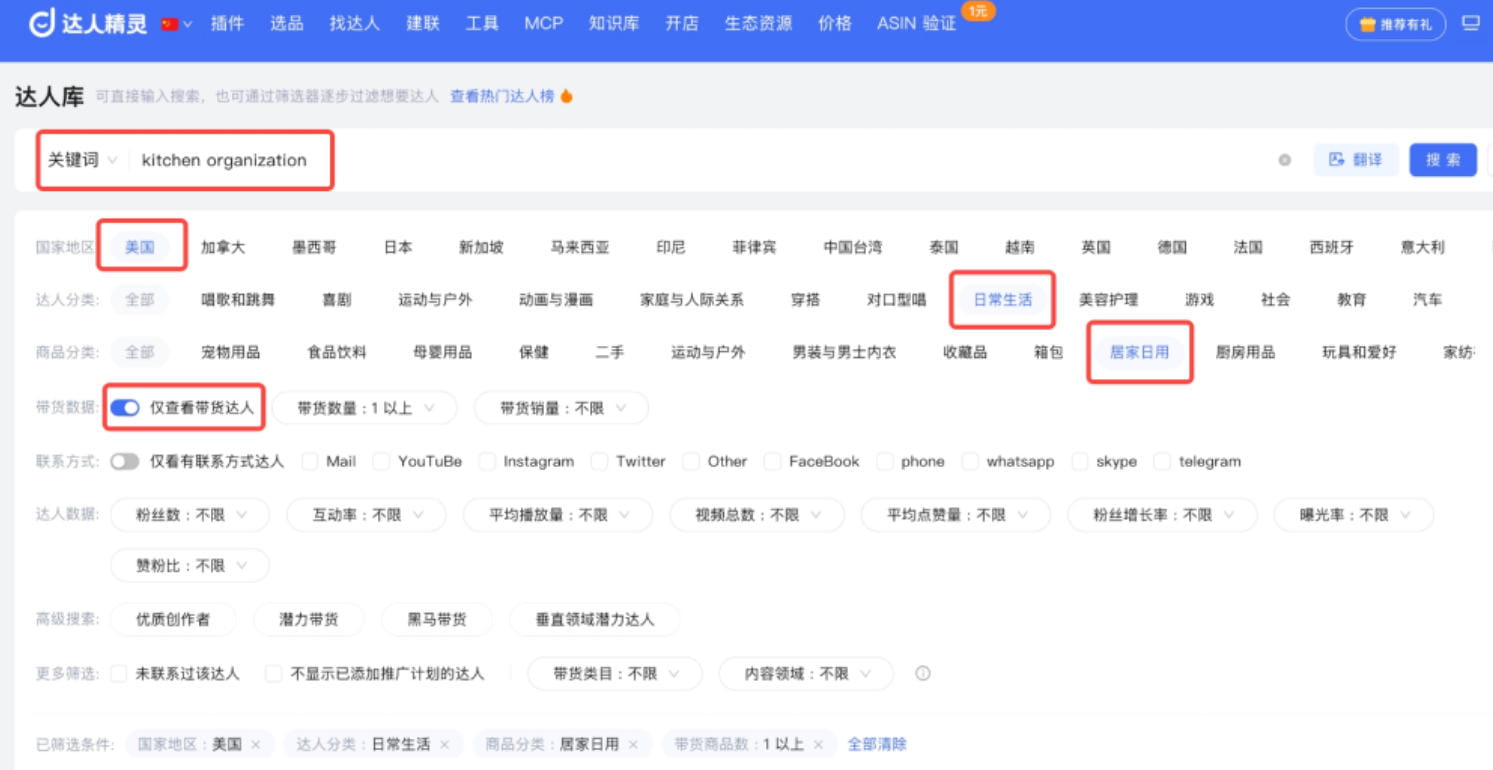Select 宠物用品 product category
Viewport: 1493px width, 770px height.
point(231,352)
